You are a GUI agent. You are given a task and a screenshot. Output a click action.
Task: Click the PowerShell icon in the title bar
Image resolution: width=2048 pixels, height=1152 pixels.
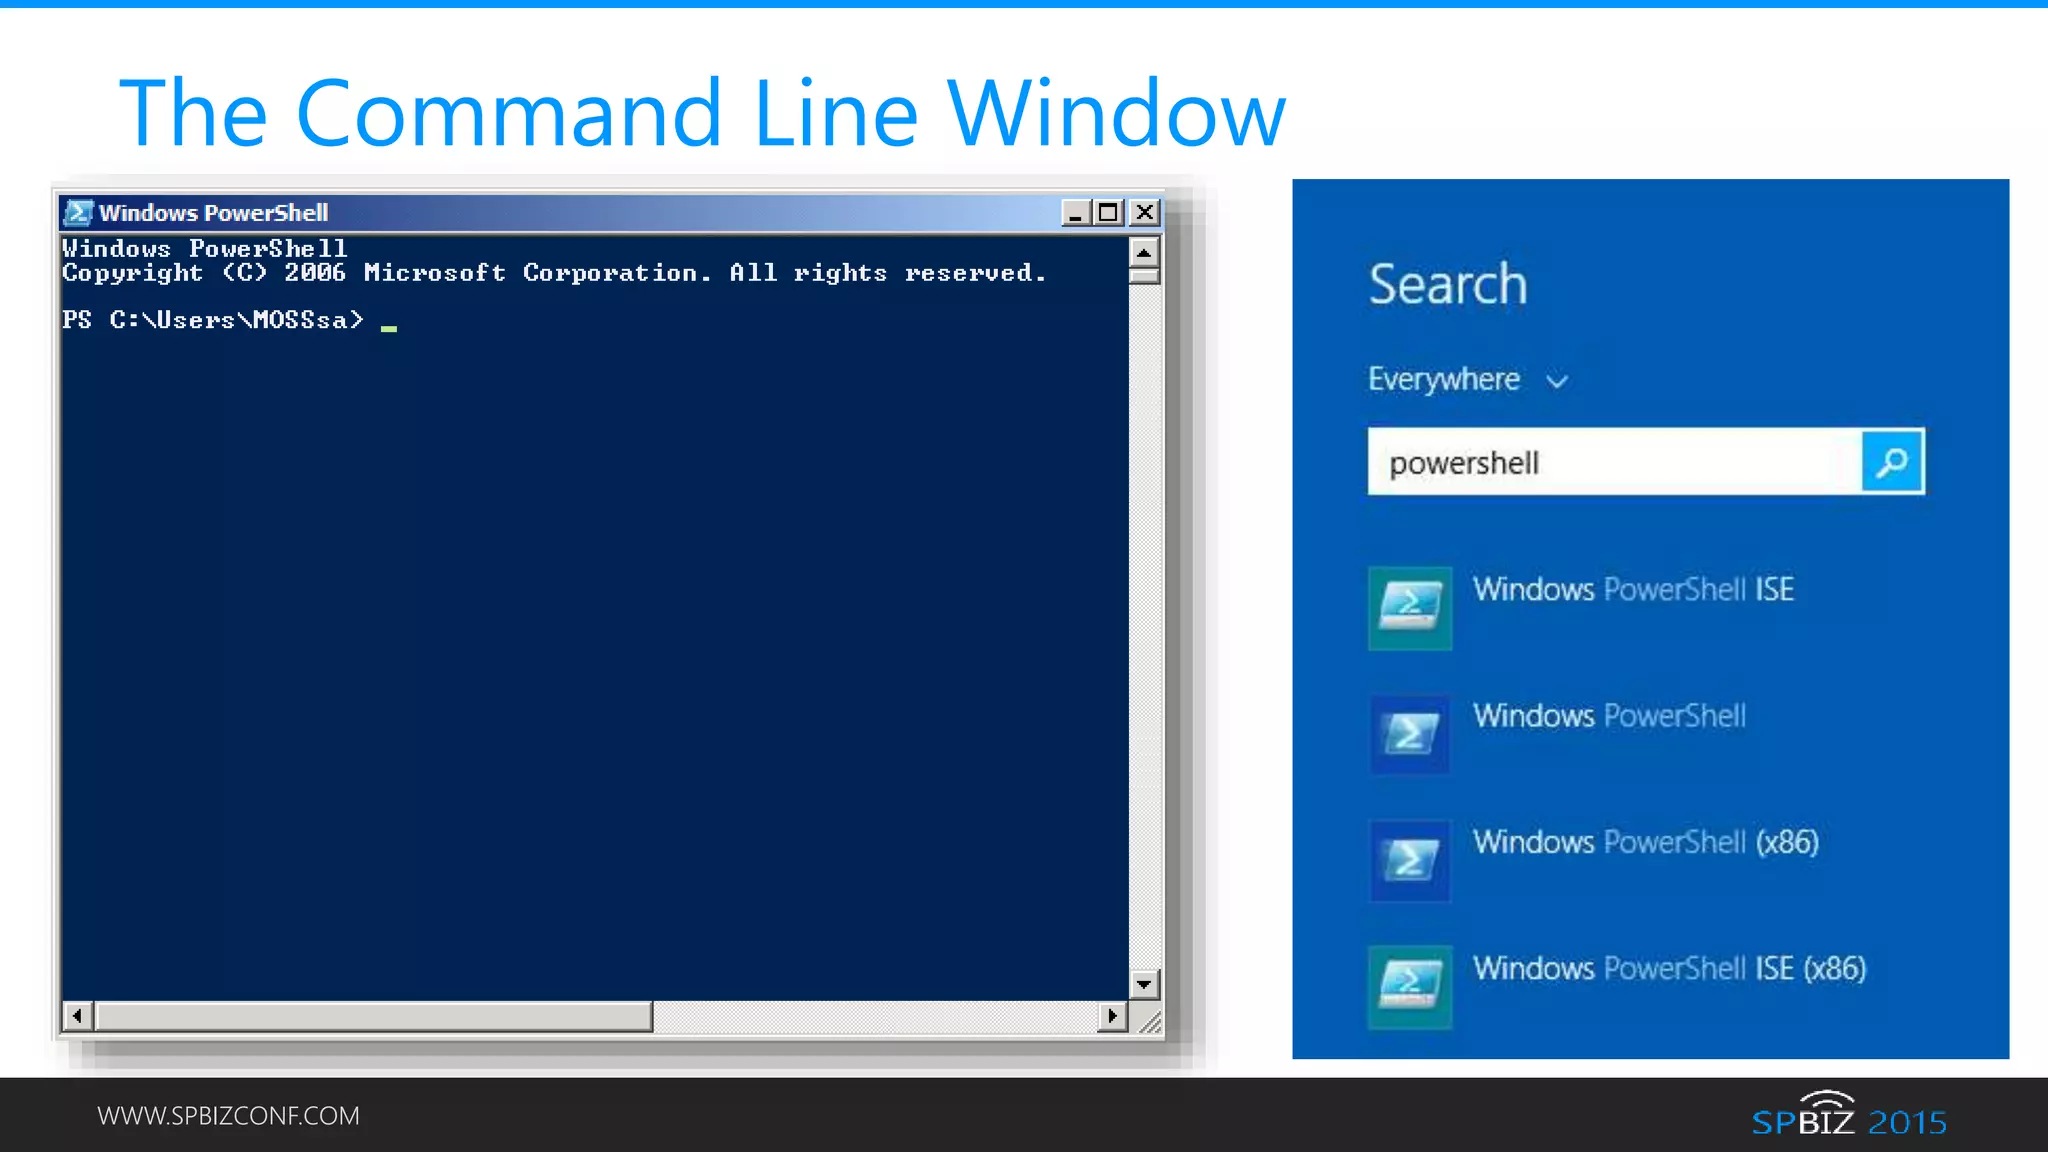pyautogui.click(x=78, y=212)
